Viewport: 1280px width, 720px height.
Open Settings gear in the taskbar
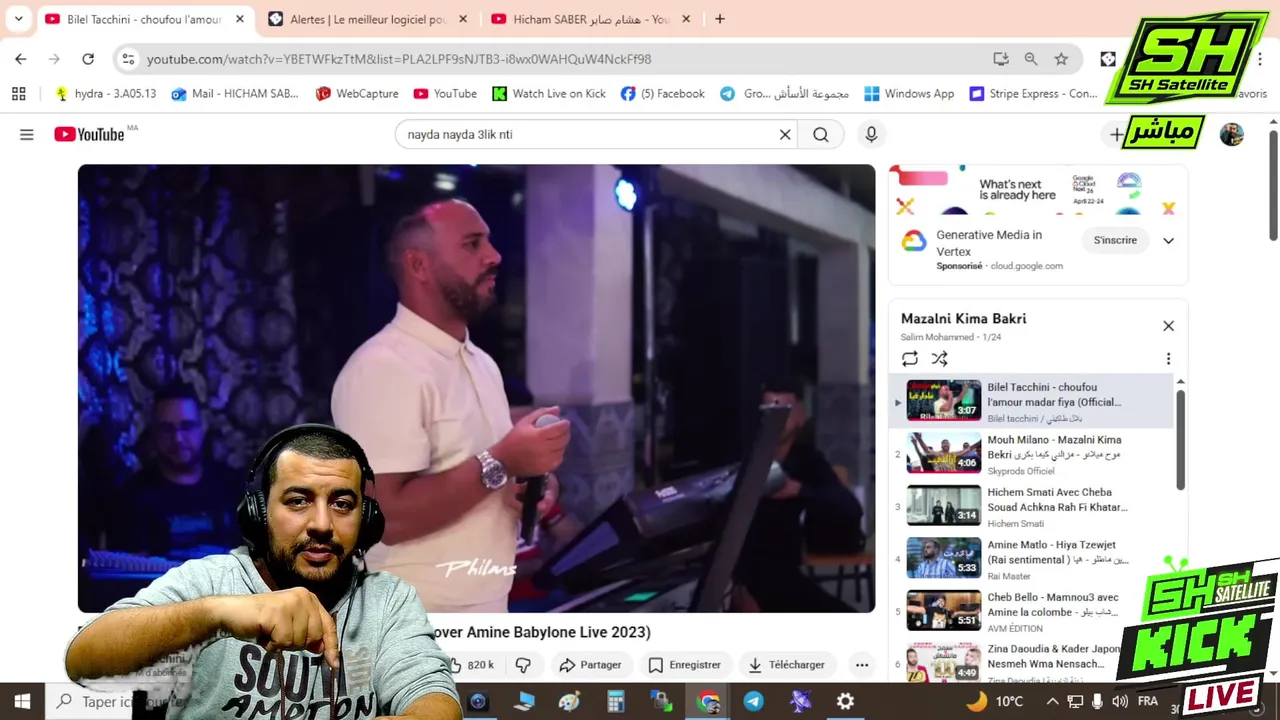(x=845, y=701)
